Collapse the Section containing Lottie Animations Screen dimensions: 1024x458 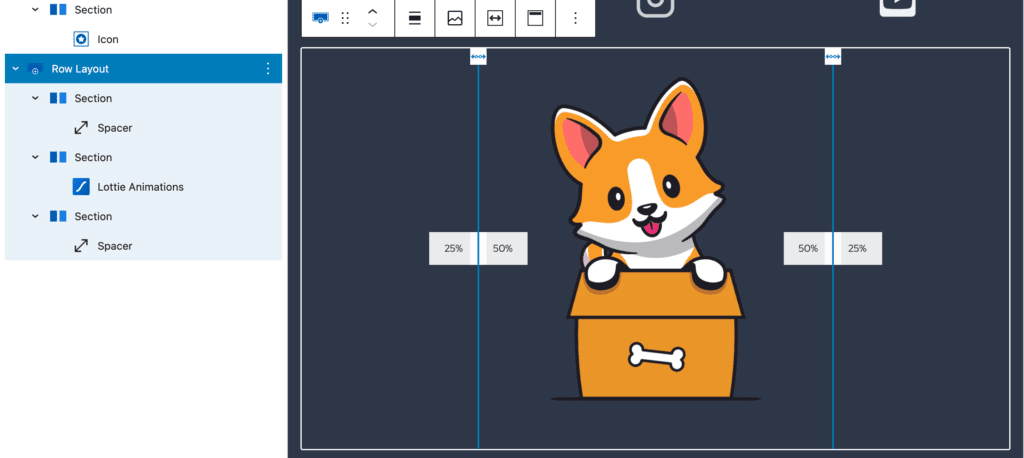[35, 157]
